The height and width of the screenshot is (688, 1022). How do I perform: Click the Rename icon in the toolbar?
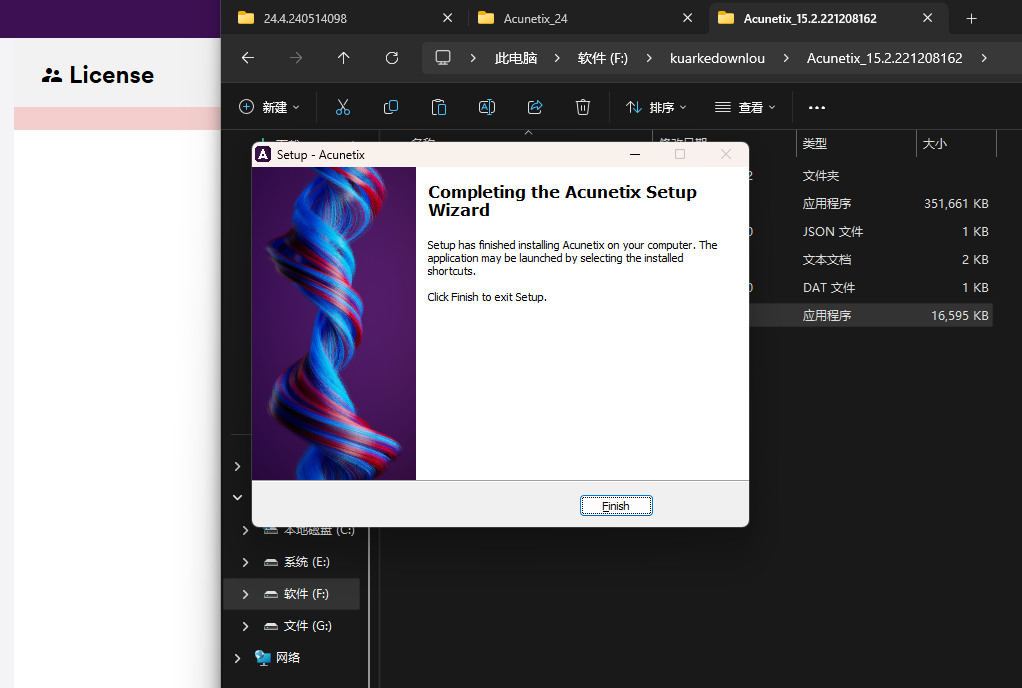click(x=487, y=107)
